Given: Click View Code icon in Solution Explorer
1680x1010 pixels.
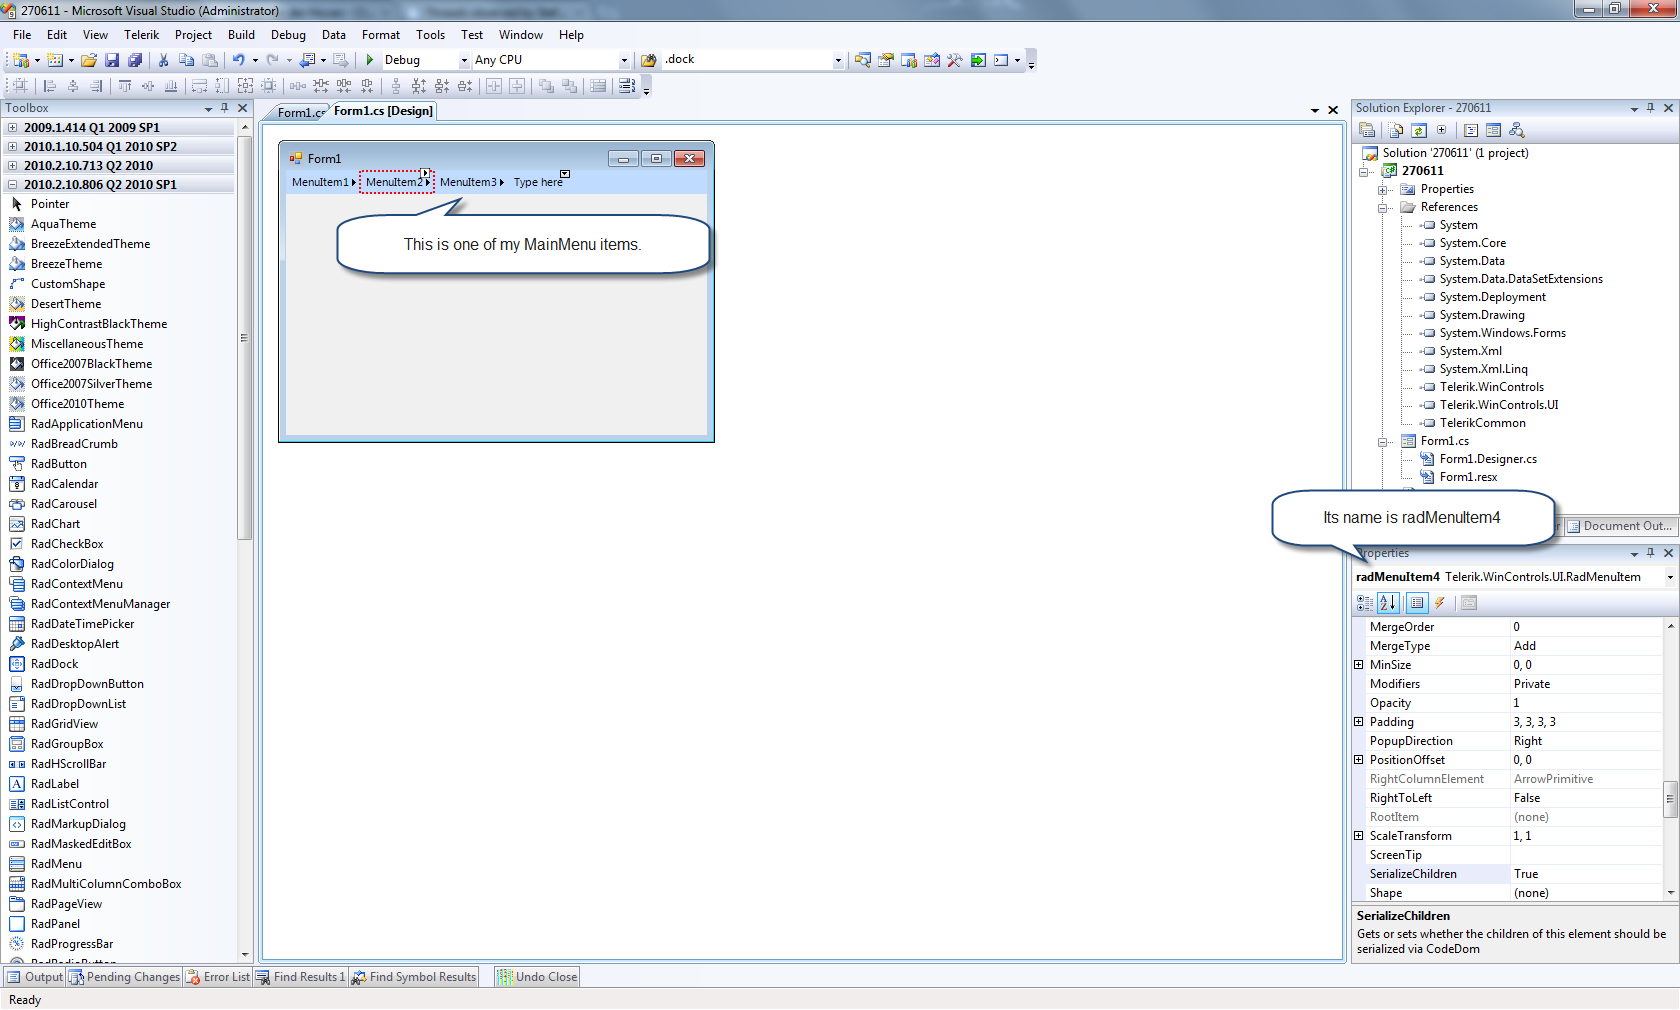Looking at the screenshot, I should tap(1471, 130).
